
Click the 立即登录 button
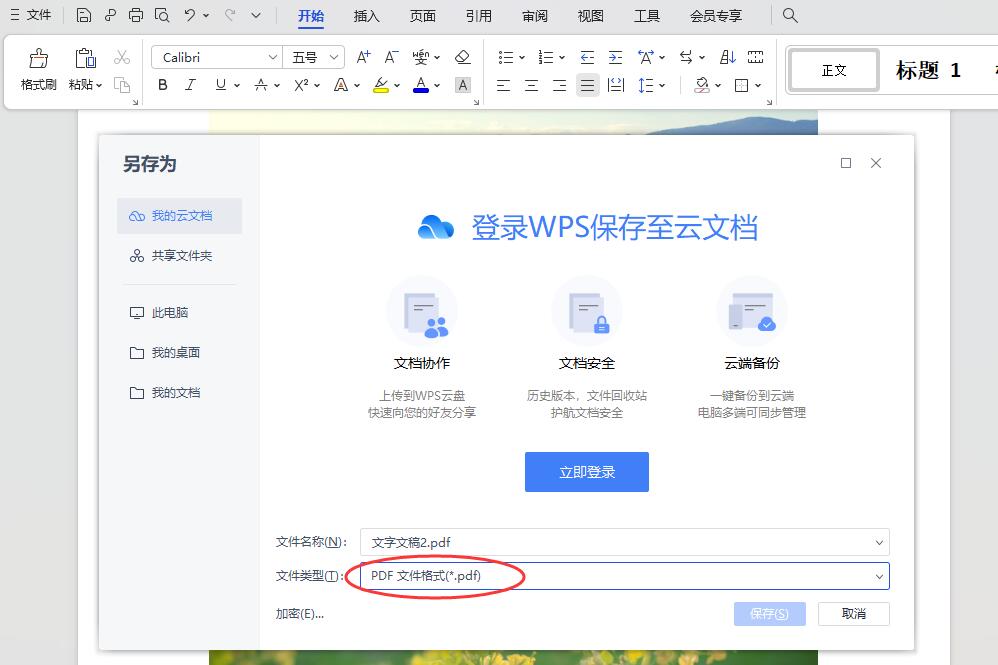coord(587,472)
